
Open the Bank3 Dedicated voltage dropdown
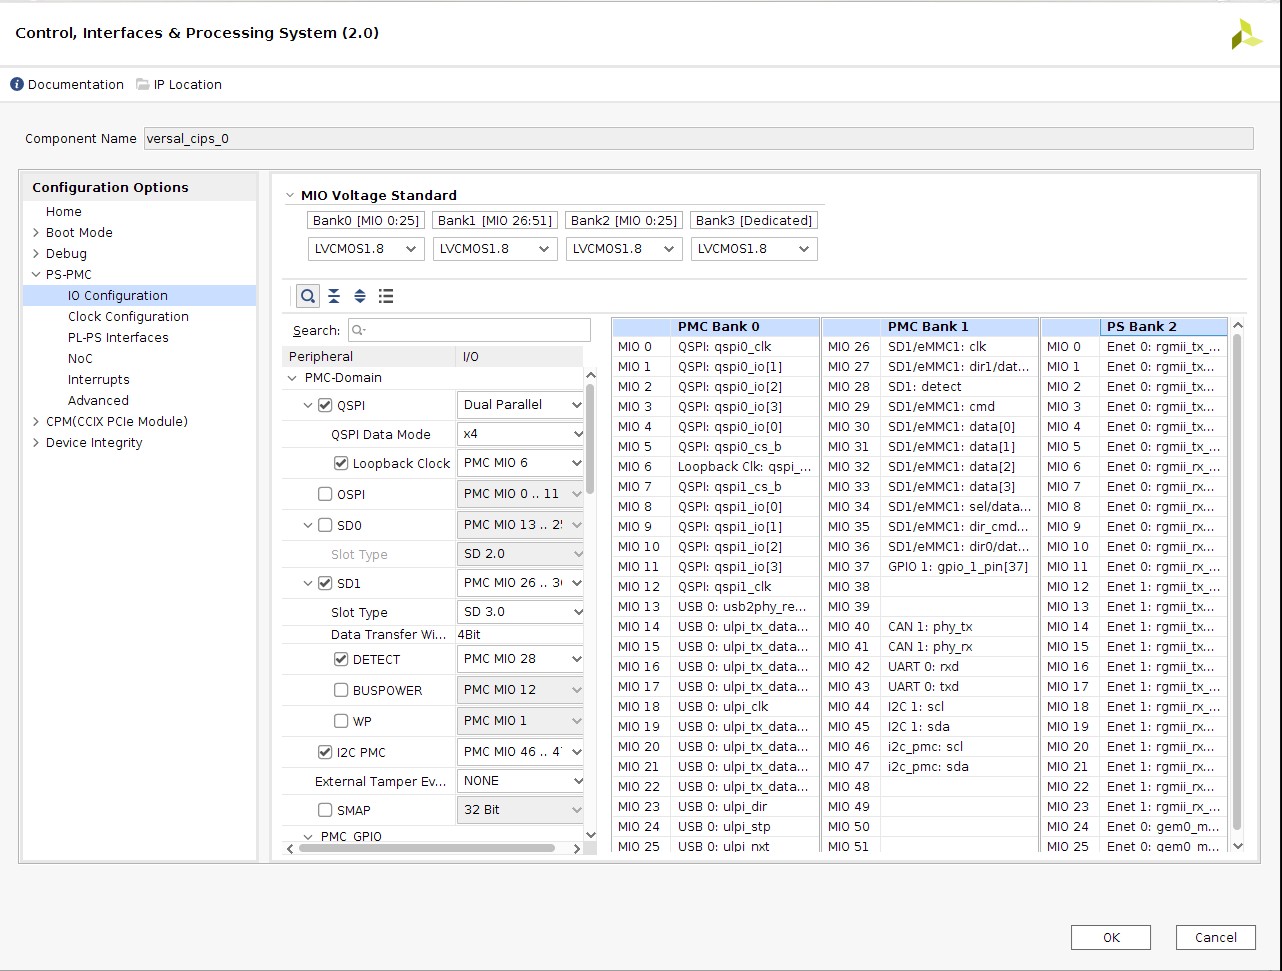pyautogui.click(x=754, y=249)
